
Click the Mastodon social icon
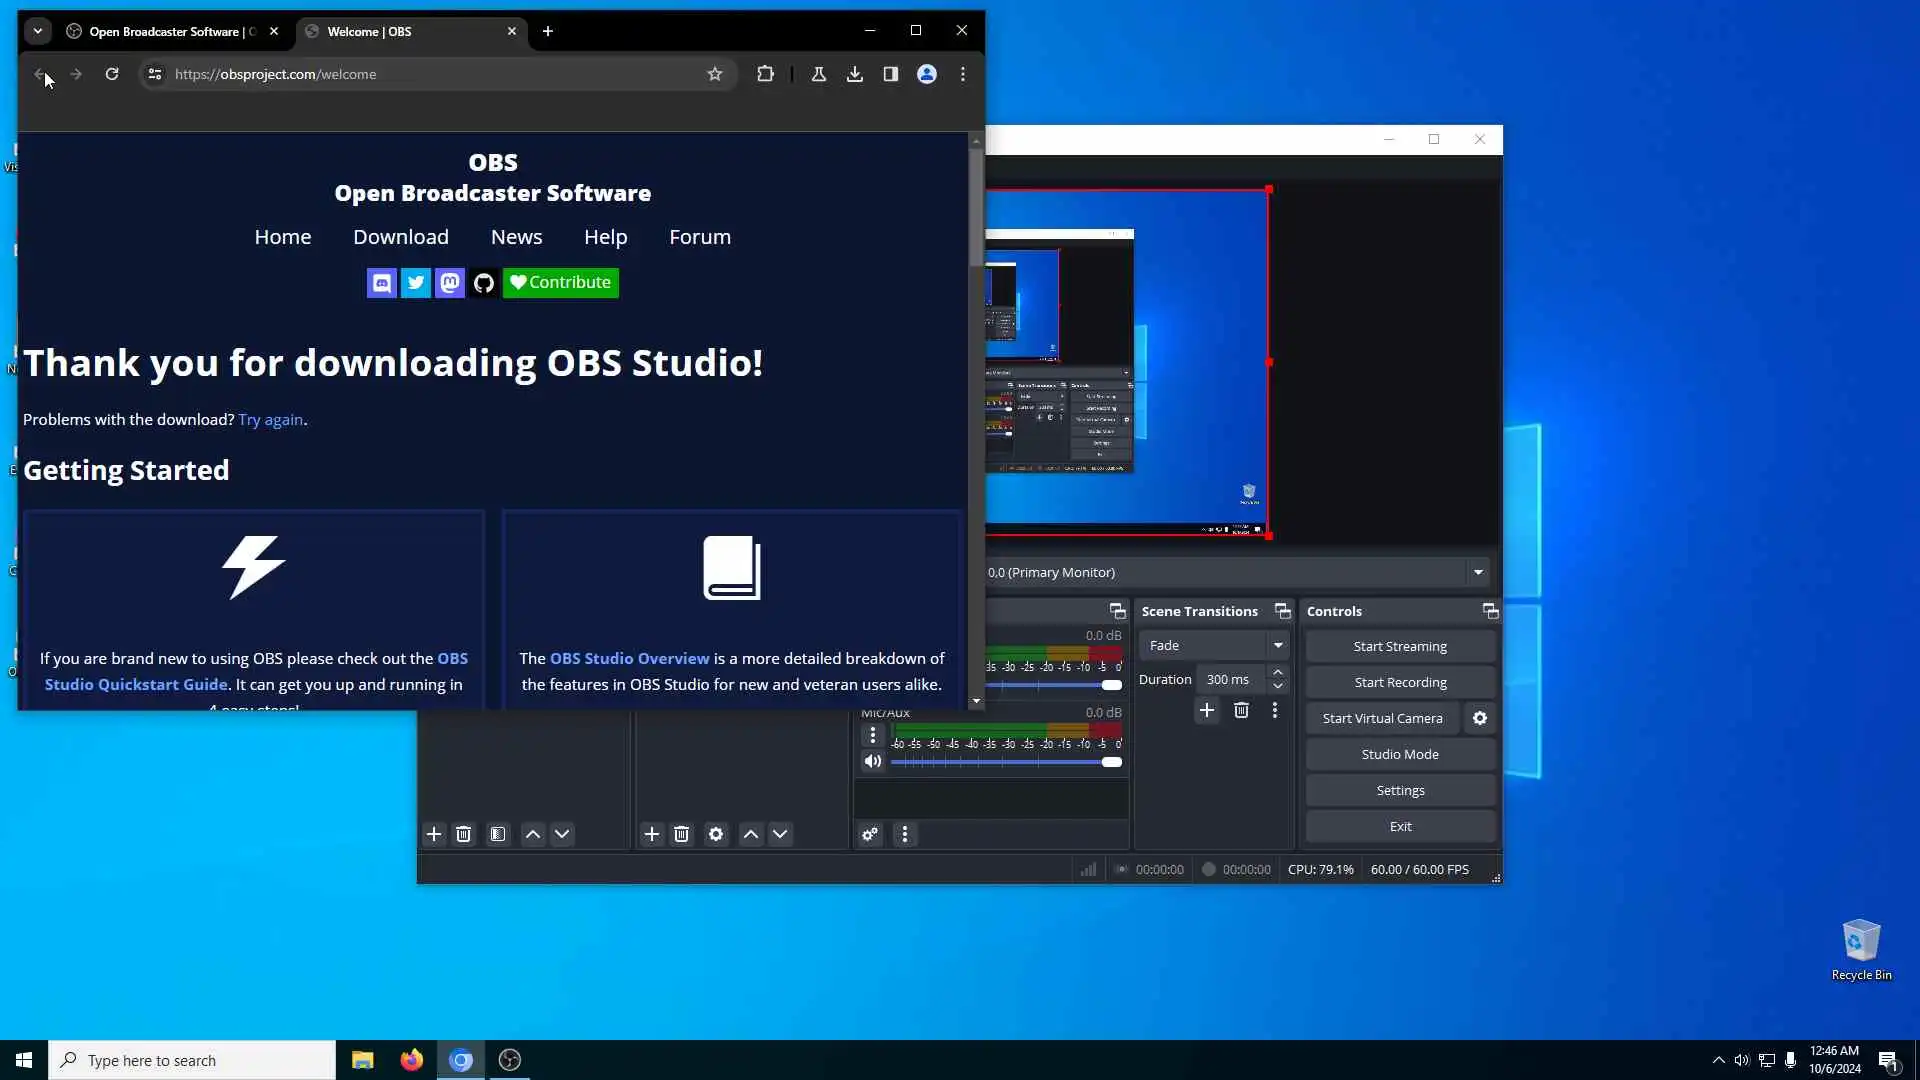point(450,283)
